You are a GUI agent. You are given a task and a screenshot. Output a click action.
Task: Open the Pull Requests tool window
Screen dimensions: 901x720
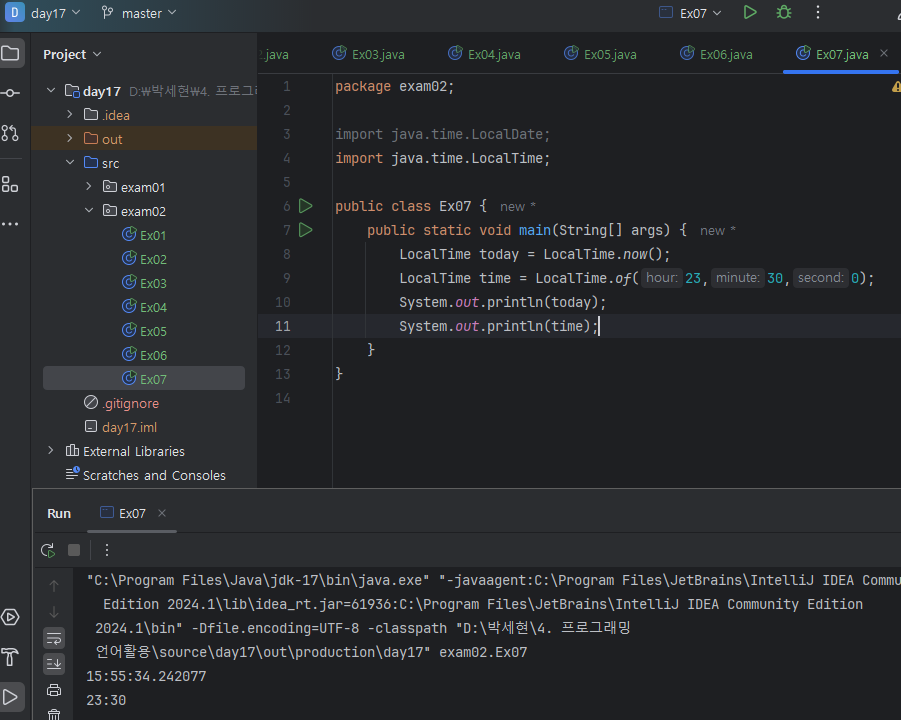click(10, 133)
